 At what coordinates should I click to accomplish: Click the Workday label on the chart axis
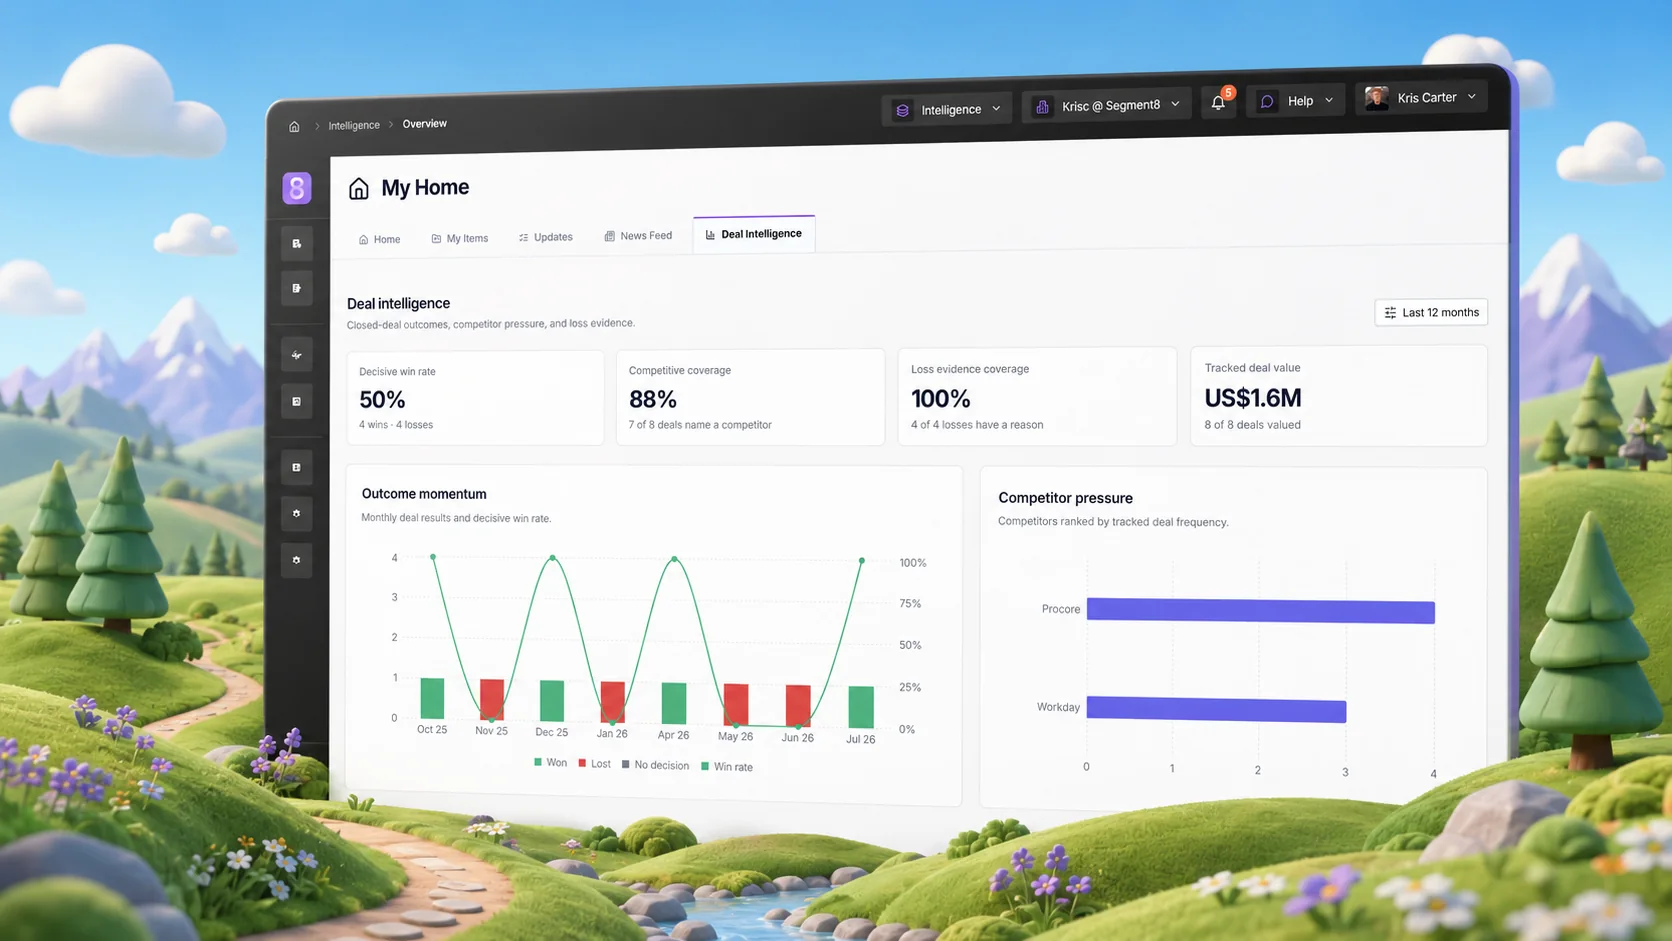coord(1058,707)
